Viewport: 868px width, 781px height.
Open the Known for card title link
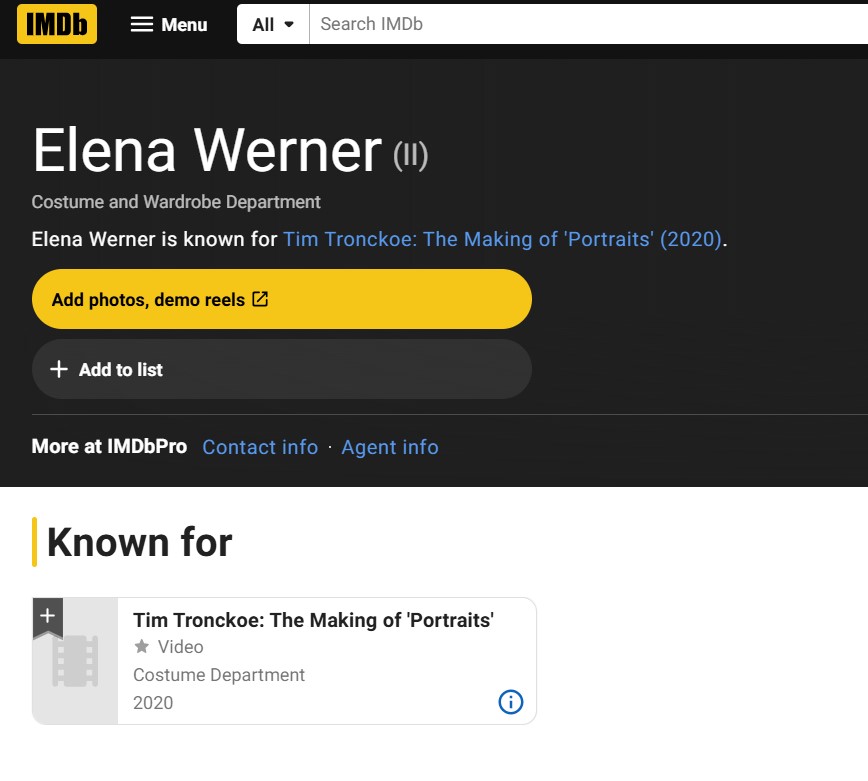click(x=313, y=620)
